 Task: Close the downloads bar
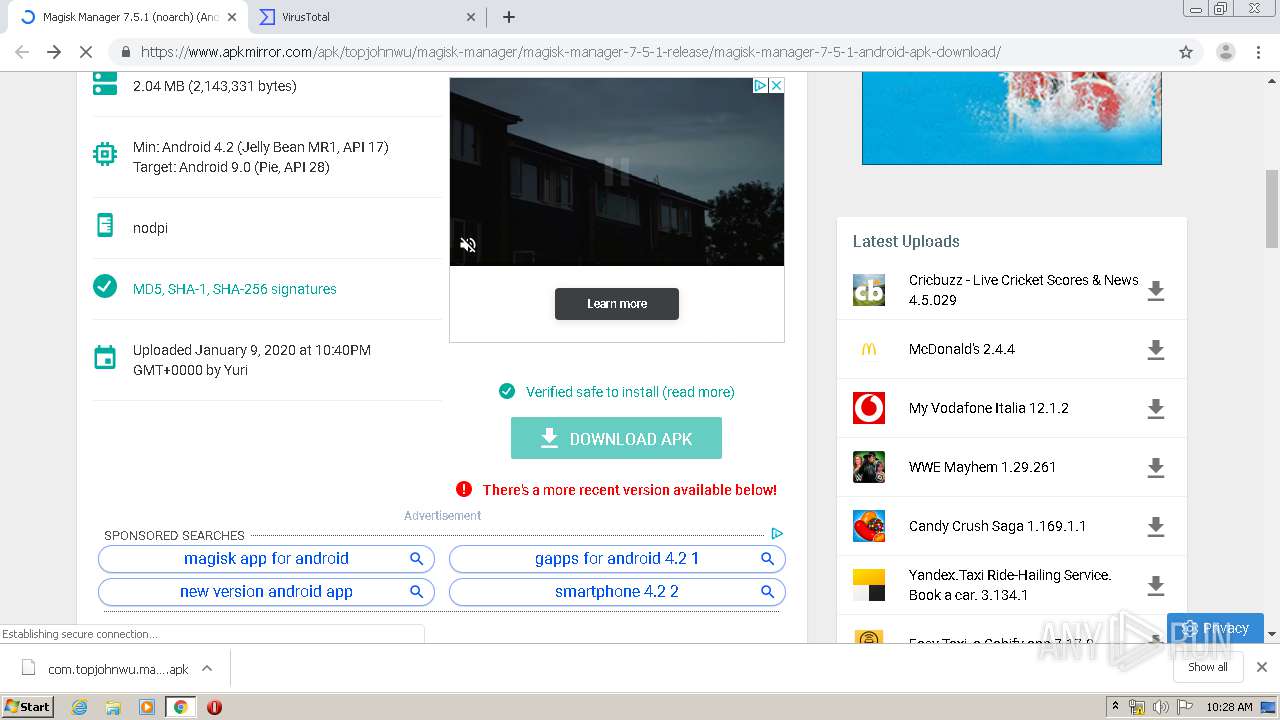point(1262,667)
